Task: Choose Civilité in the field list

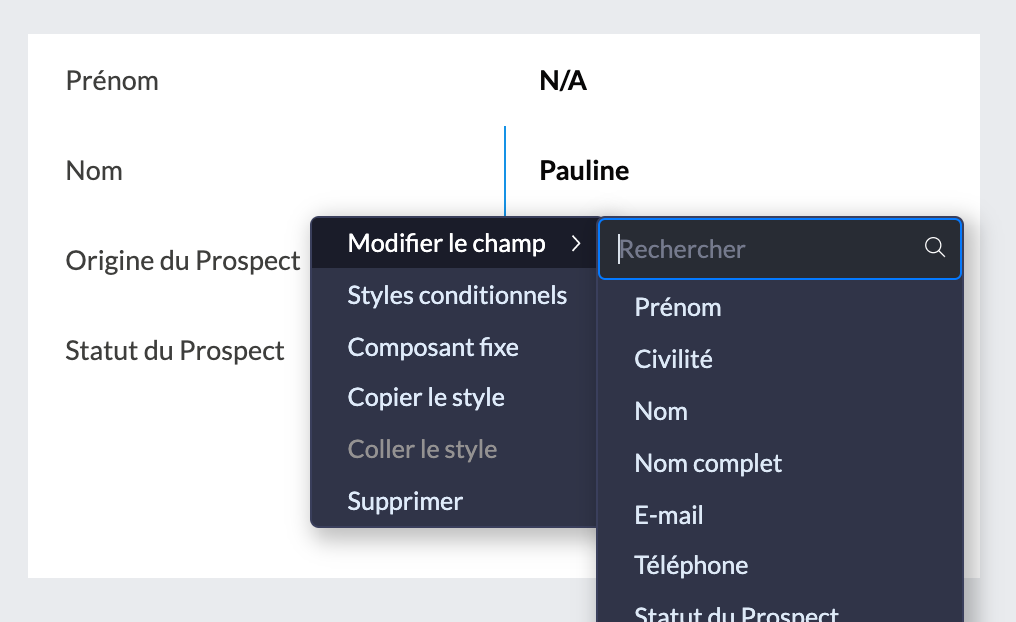Action: 674,360
